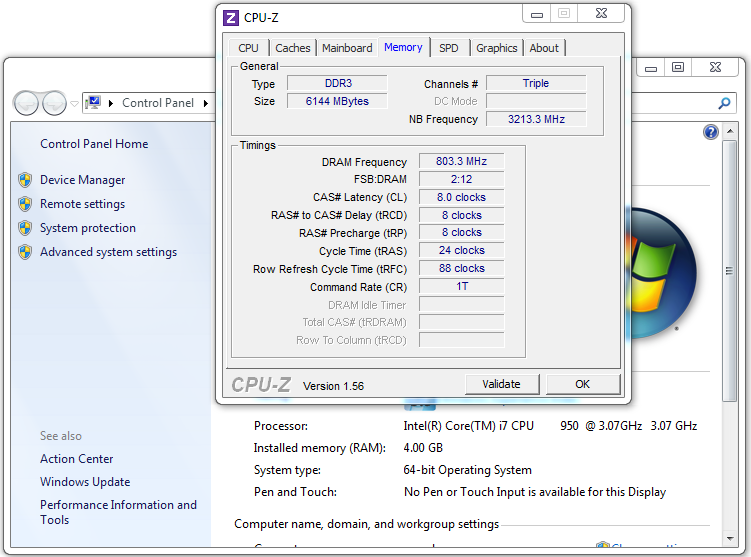Open Performance Information and Tools link
Viewport: 751px width, 557px height.
point(118,512)
